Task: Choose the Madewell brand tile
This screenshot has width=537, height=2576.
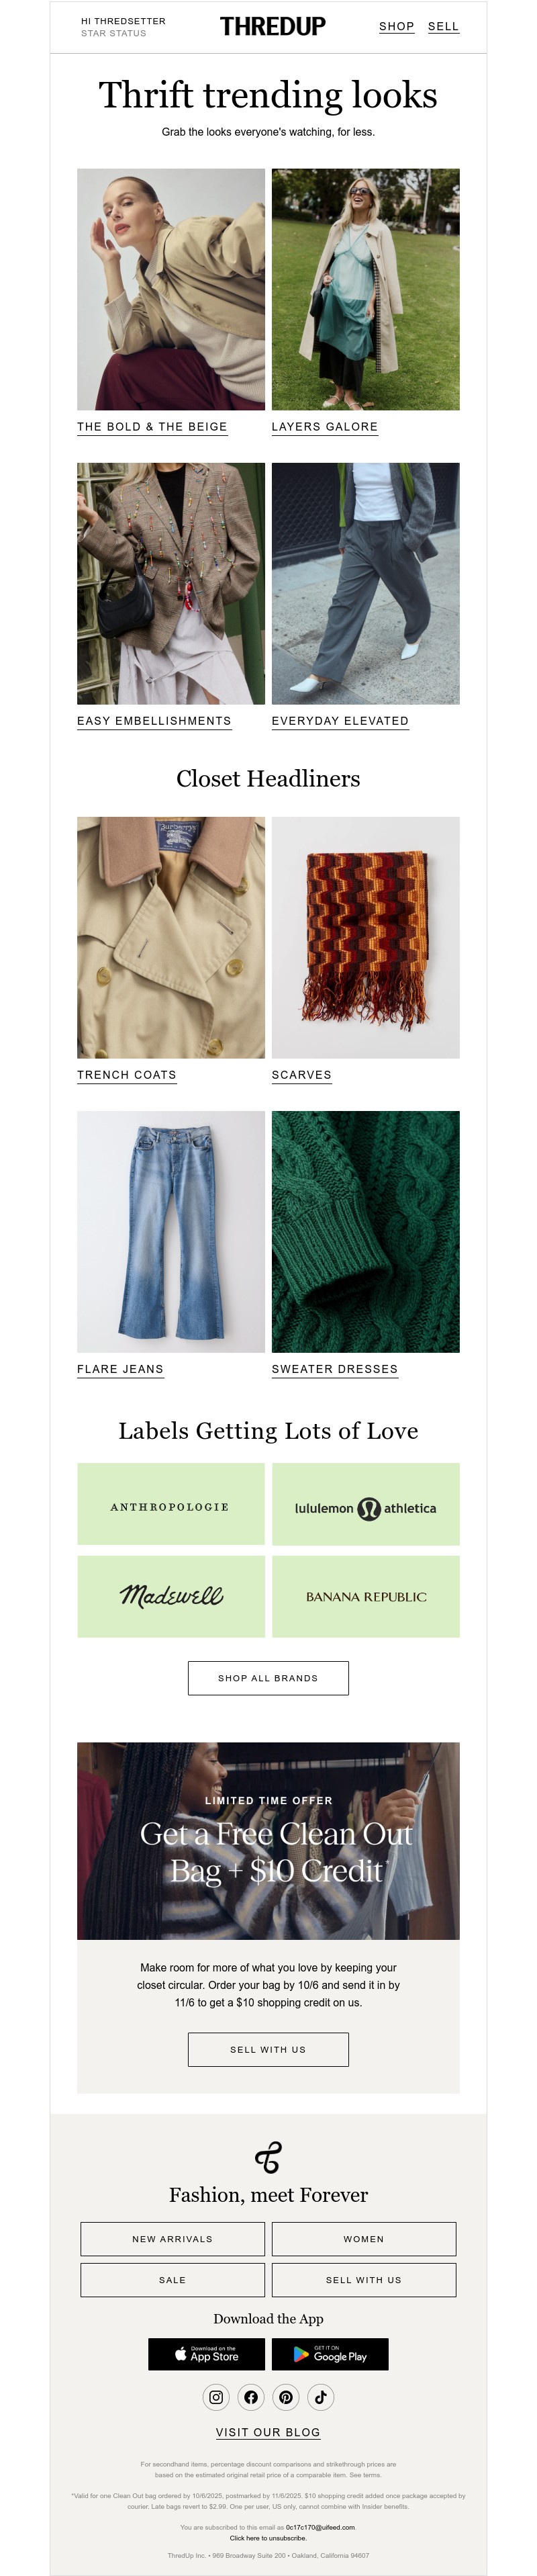Action: (171, 1596)
